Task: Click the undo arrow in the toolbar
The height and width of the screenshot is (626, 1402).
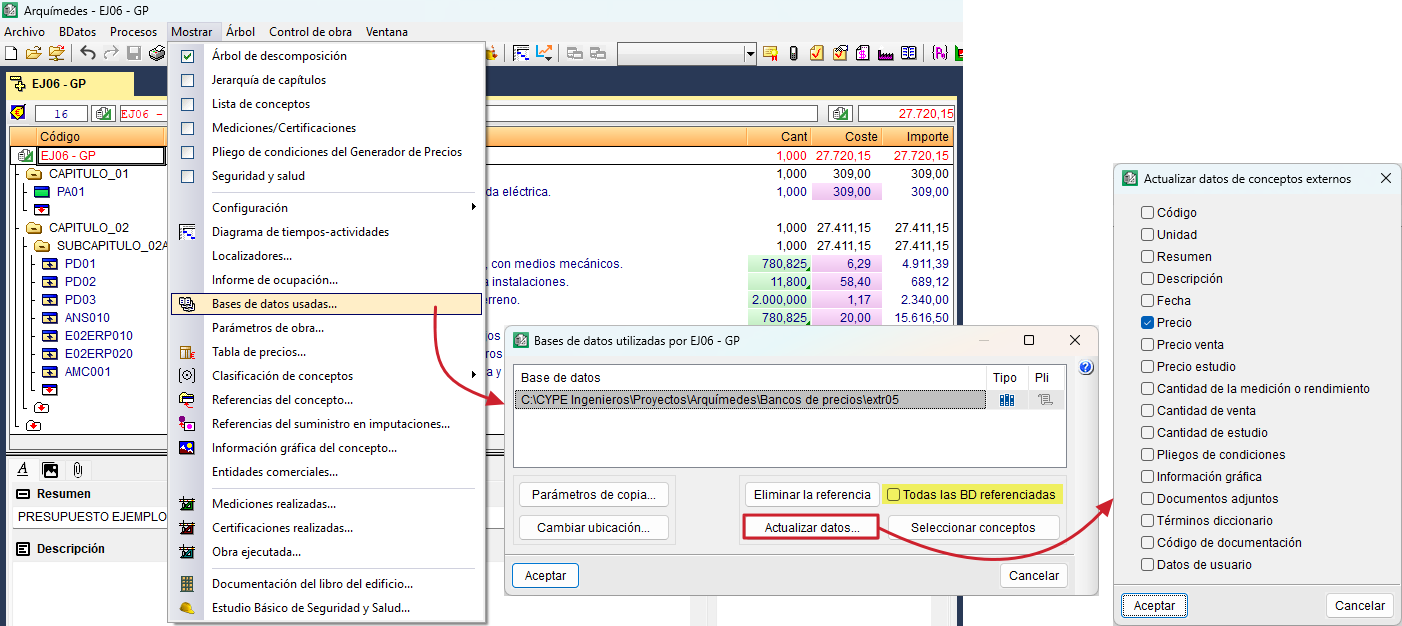Action: pos(88,53)
